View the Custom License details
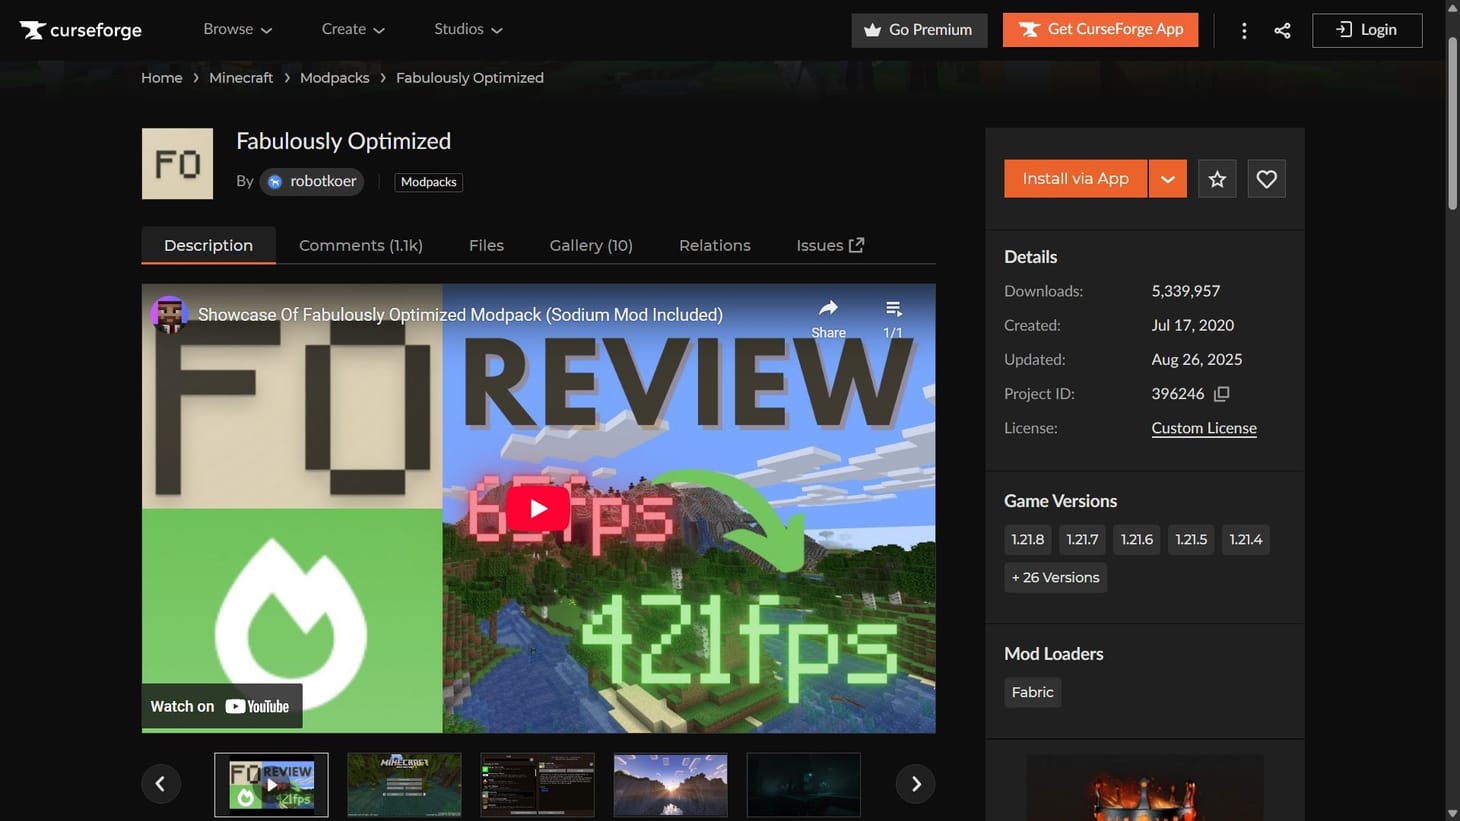This screenshot has width=1460, height=821. click(x=1203, y=427)
